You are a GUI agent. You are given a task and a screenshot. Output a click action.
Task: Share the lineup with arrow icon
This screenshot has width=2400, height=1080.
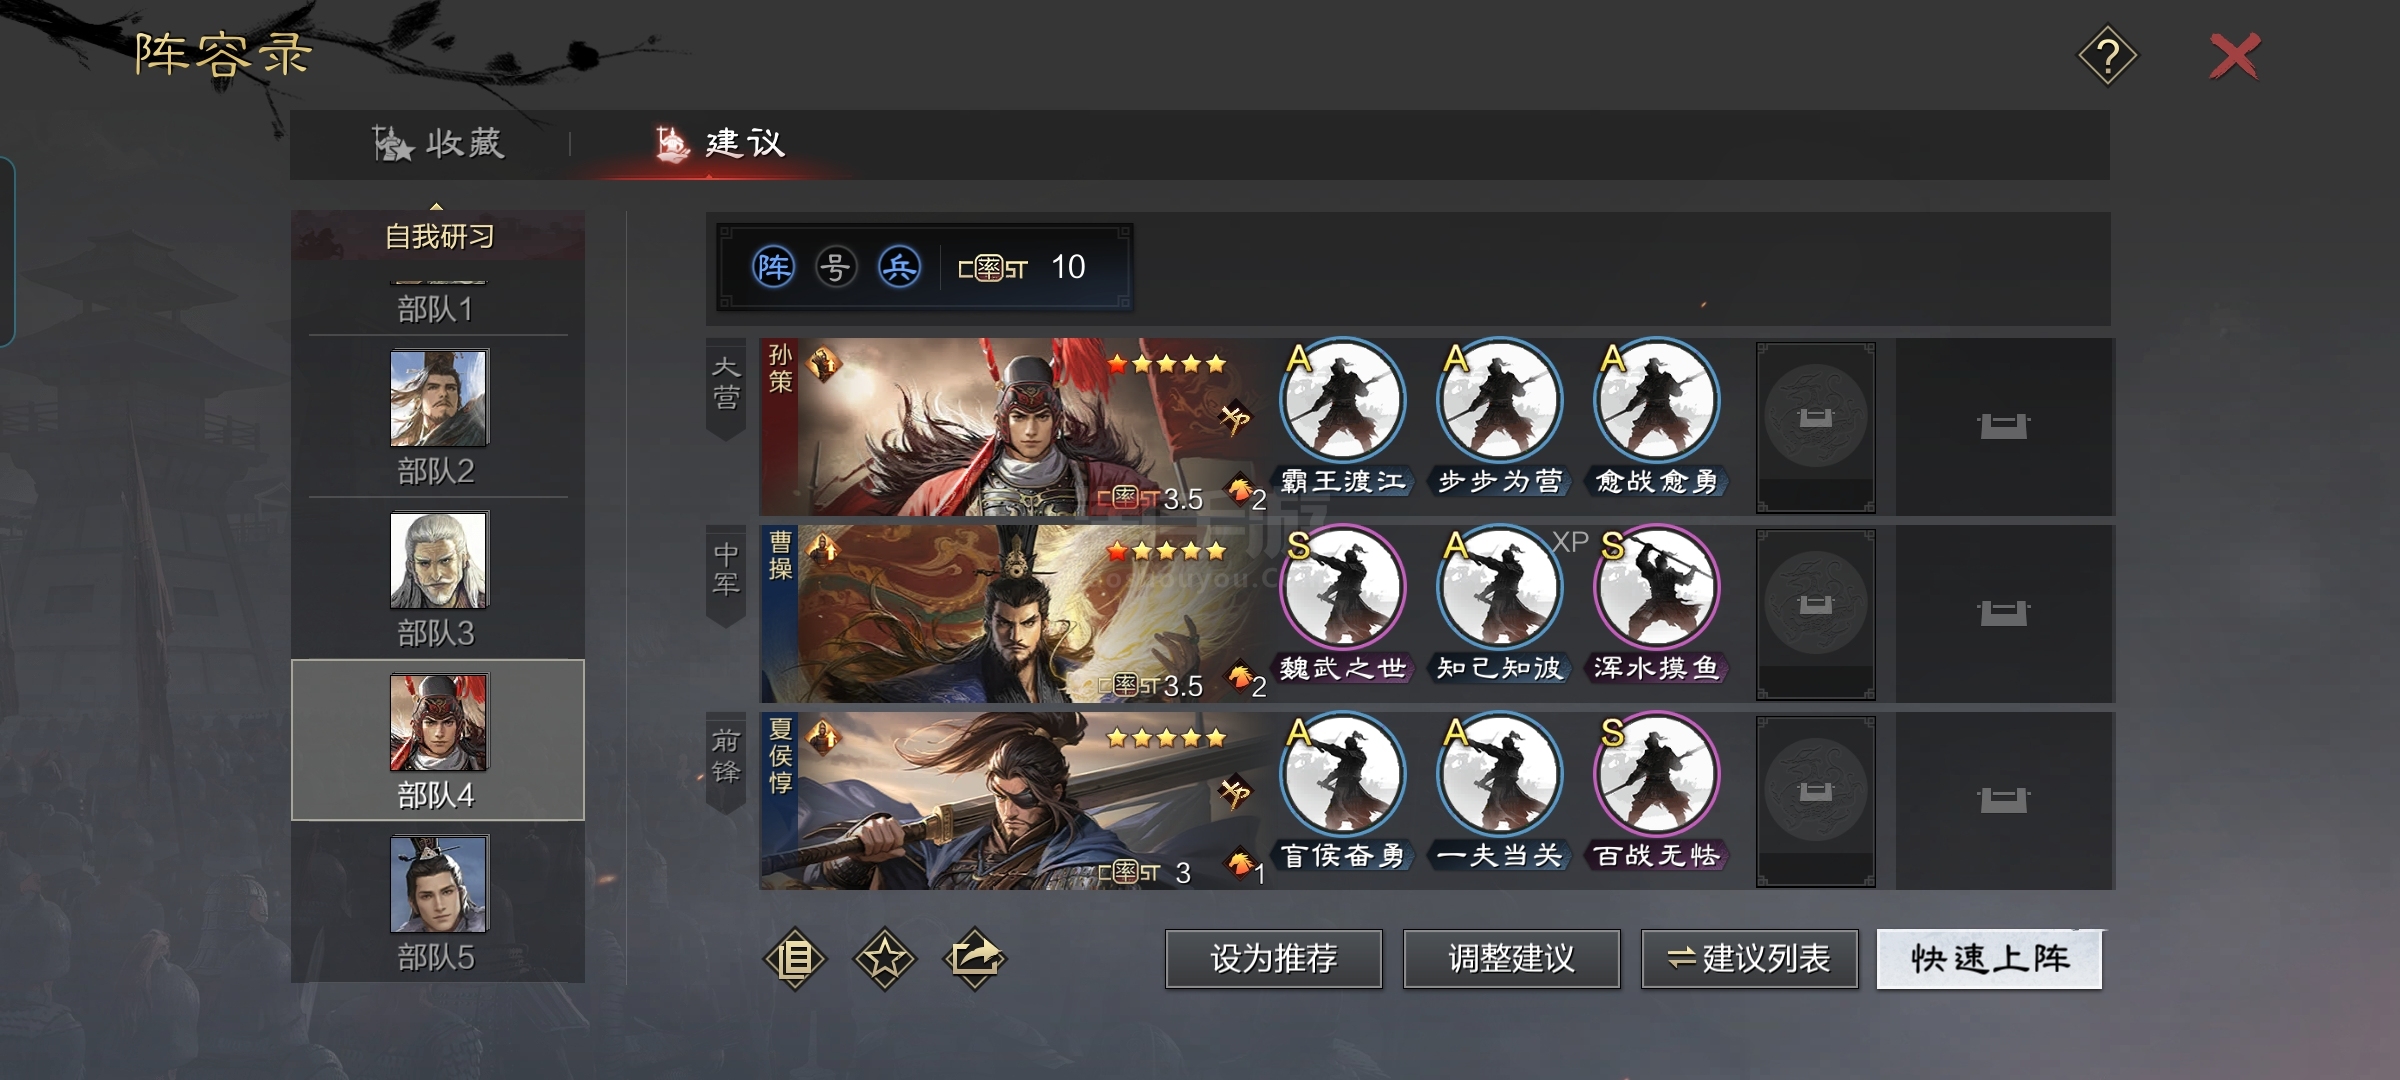coord(975,959)
